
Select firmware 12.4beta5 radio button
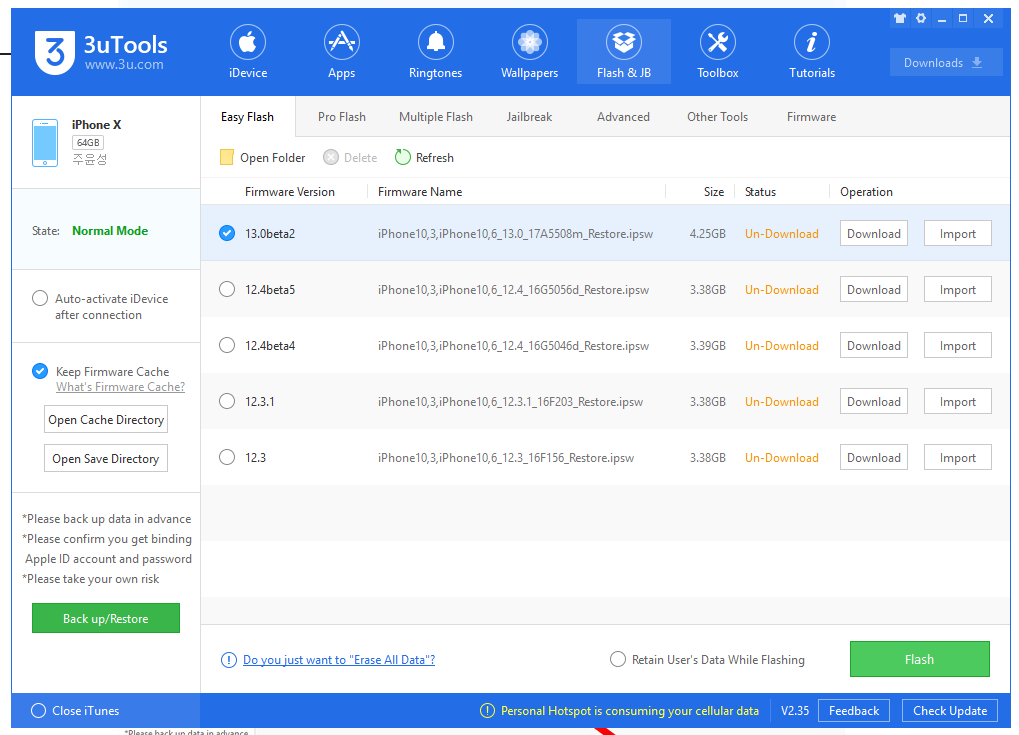(227, 289)
